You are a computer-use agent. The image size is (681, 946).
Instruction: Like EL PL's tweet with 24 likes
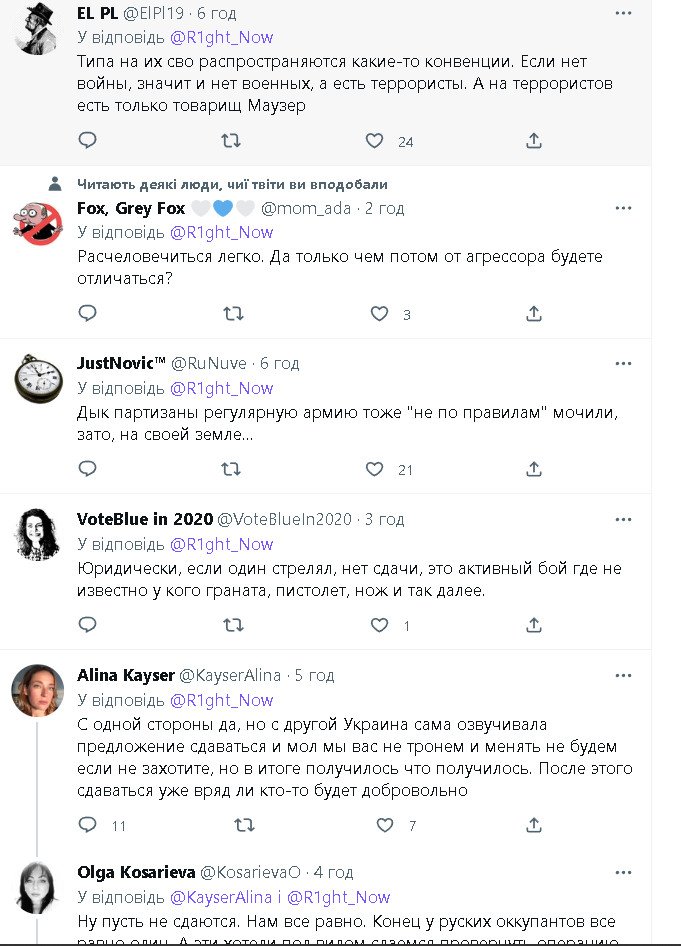coord(374,141)
